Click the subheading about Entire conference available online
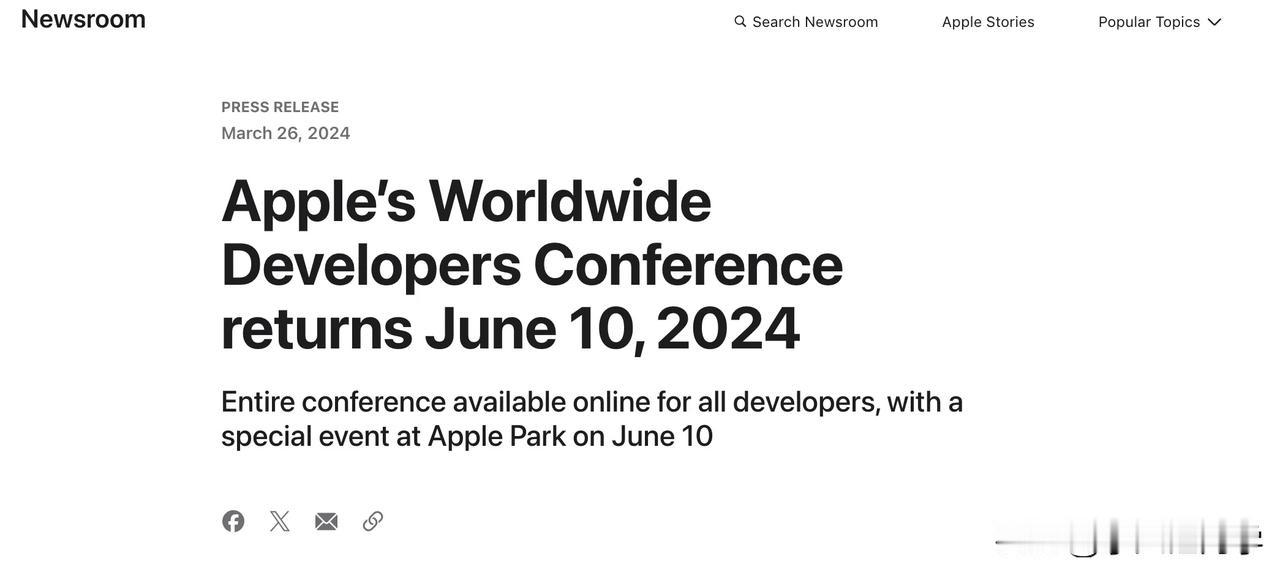Viewport: 1280px width, 572px height. click(x=592, y=418)
